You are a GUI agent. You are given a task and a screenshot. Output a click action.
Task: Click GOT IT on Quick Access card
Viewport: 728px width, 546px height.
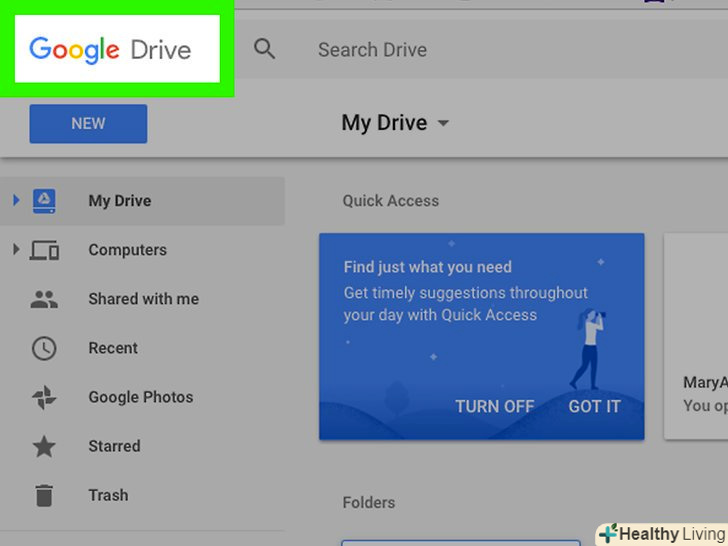pos(594,407)
